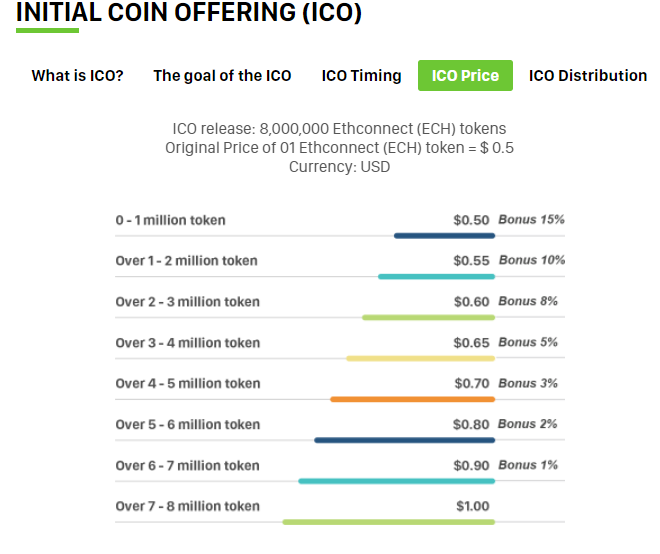Click the Over 6 - 7 million token label
This screenshot has height=554, width=660.
[x=187, y=466]
